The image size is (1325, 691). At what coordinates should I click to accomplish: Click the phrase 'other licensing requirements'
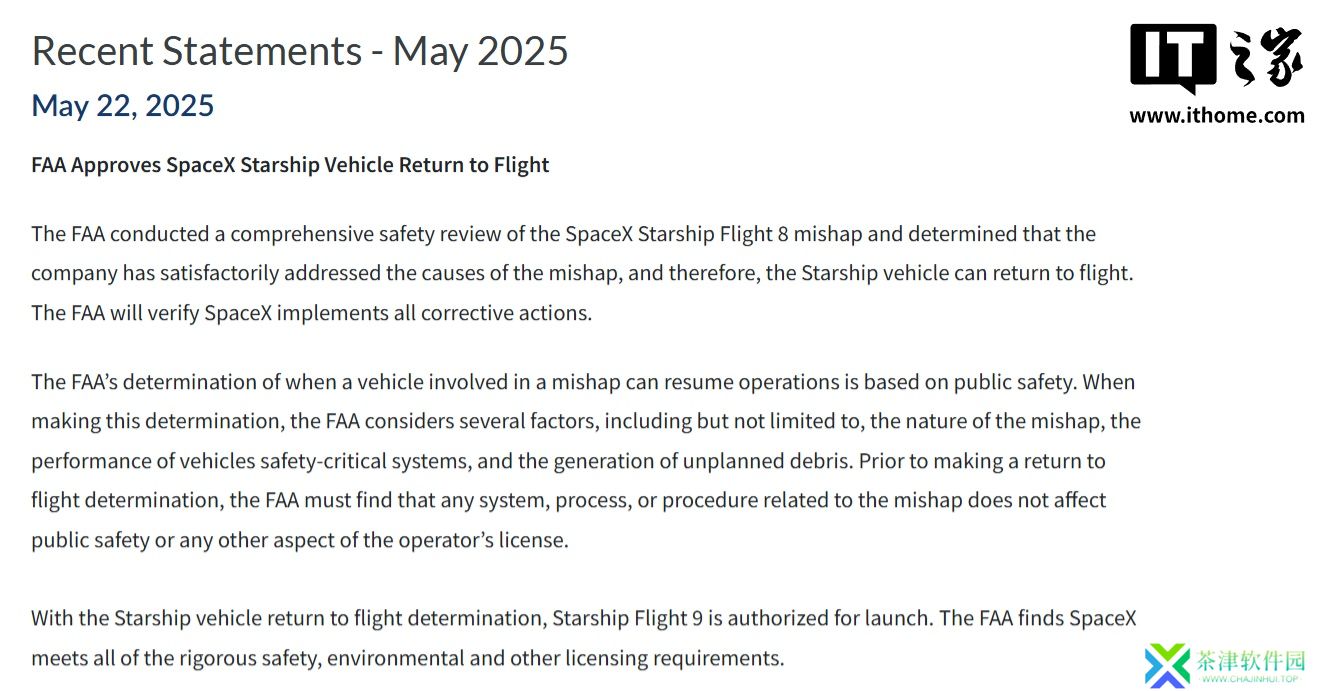coord(646,658)
